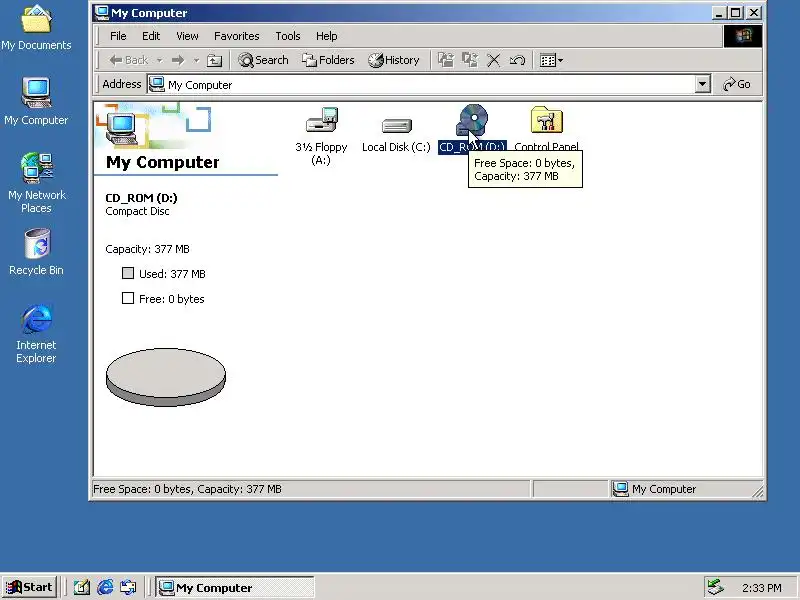Open the View menu
The image size is (800, 600).
coord(187,36)
